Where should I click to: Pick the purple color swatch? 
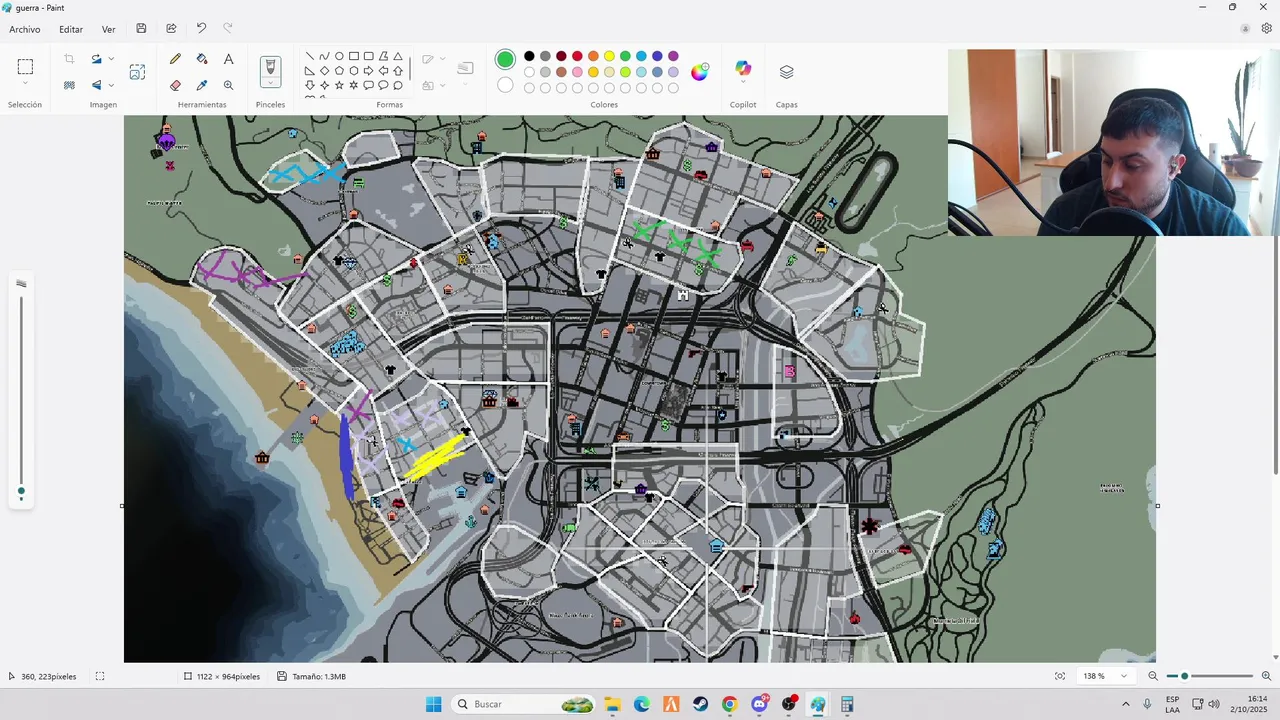[673, 56]
